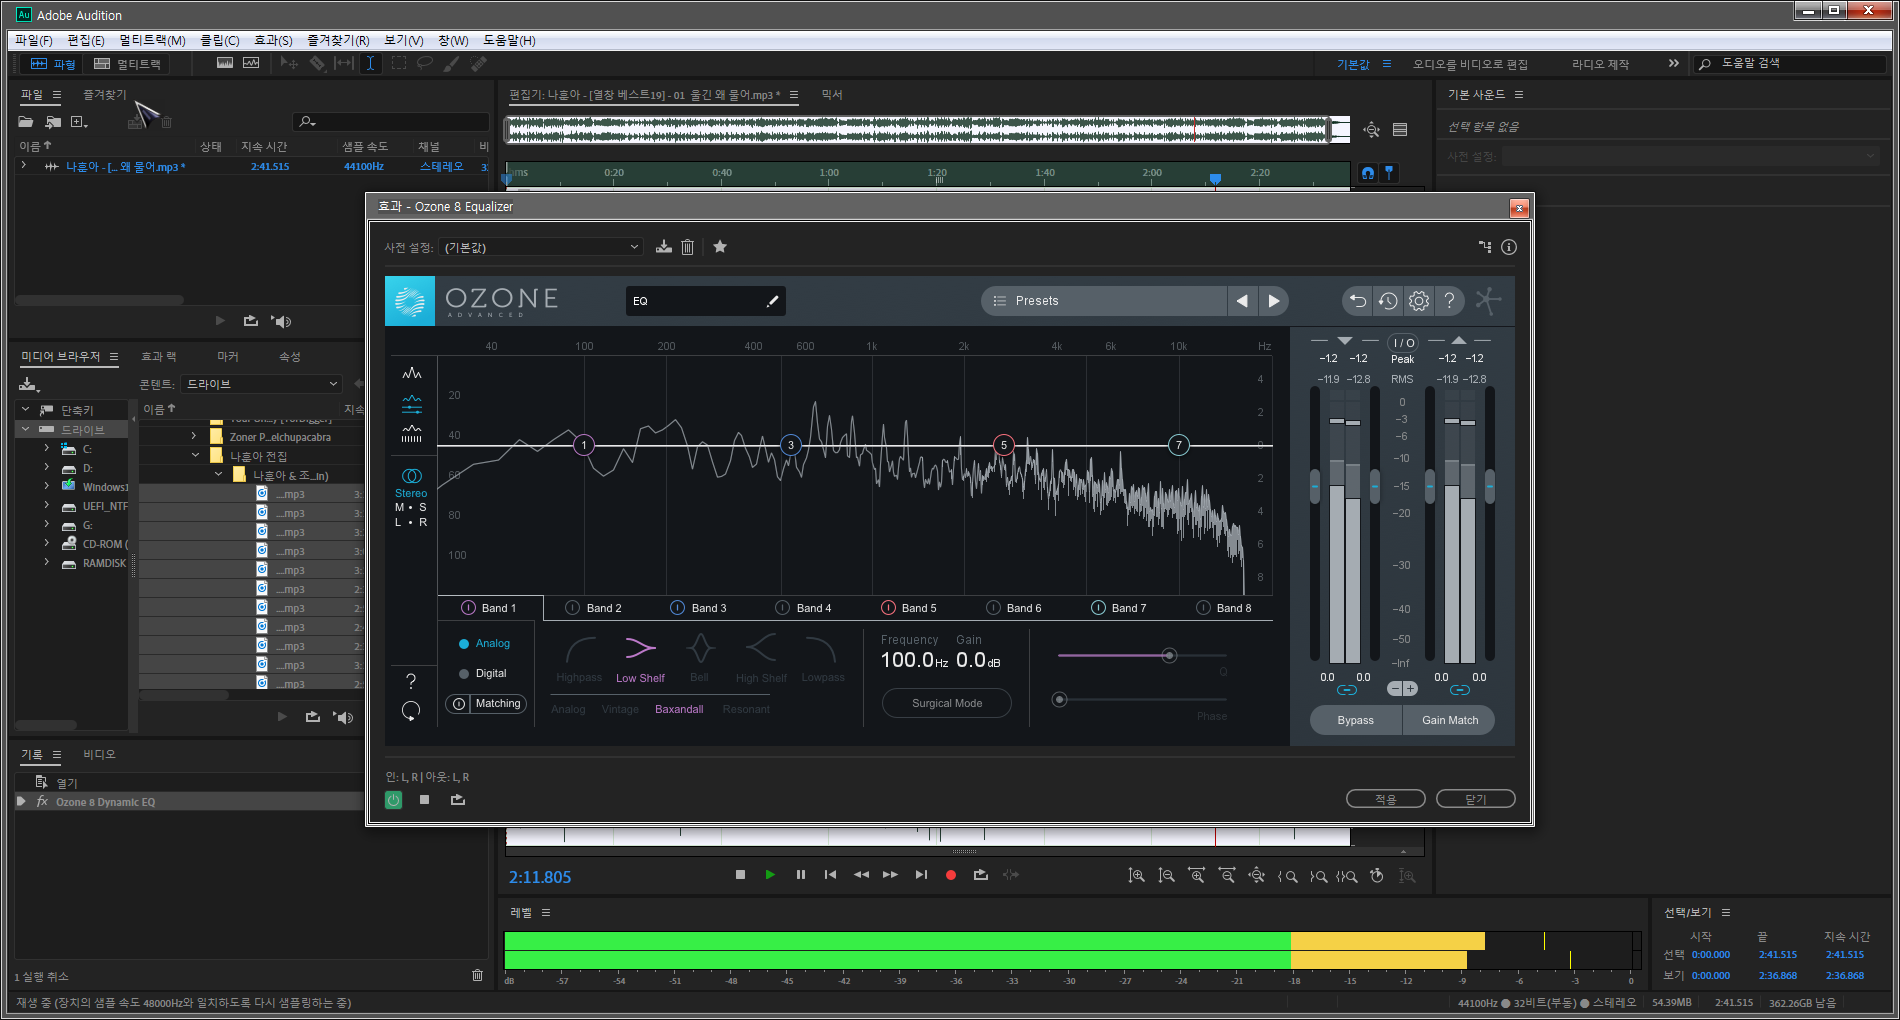The image size is (1900, 1020).
Task: Switch to the 비디오 tab
Action: (x=99, y=754)
